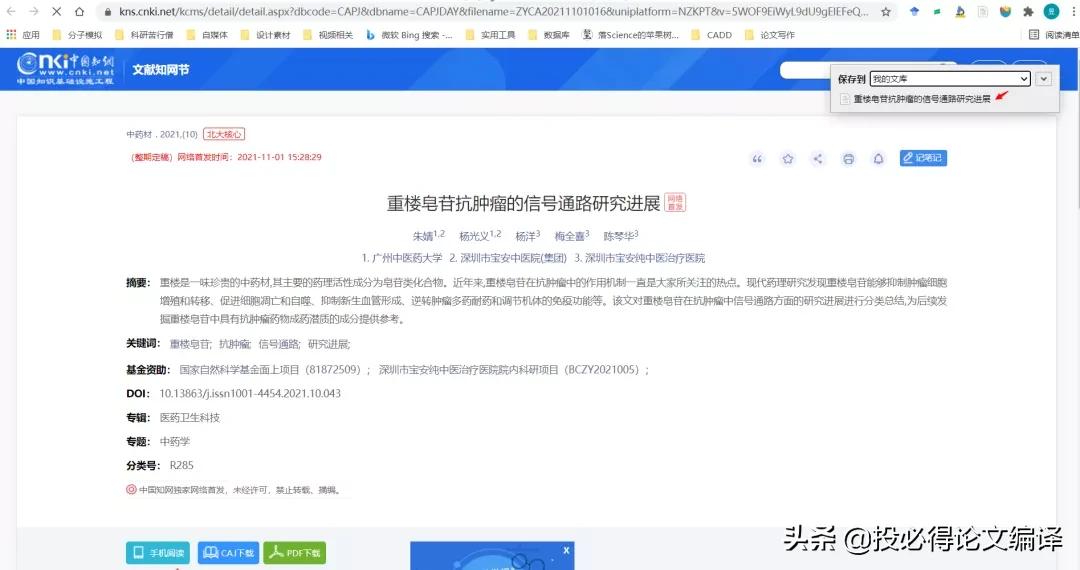
Task: Select saved item 重楼皂苷抗肿瘤的信号通路研究进展 in popup
Action: click(x=922, y=99)
